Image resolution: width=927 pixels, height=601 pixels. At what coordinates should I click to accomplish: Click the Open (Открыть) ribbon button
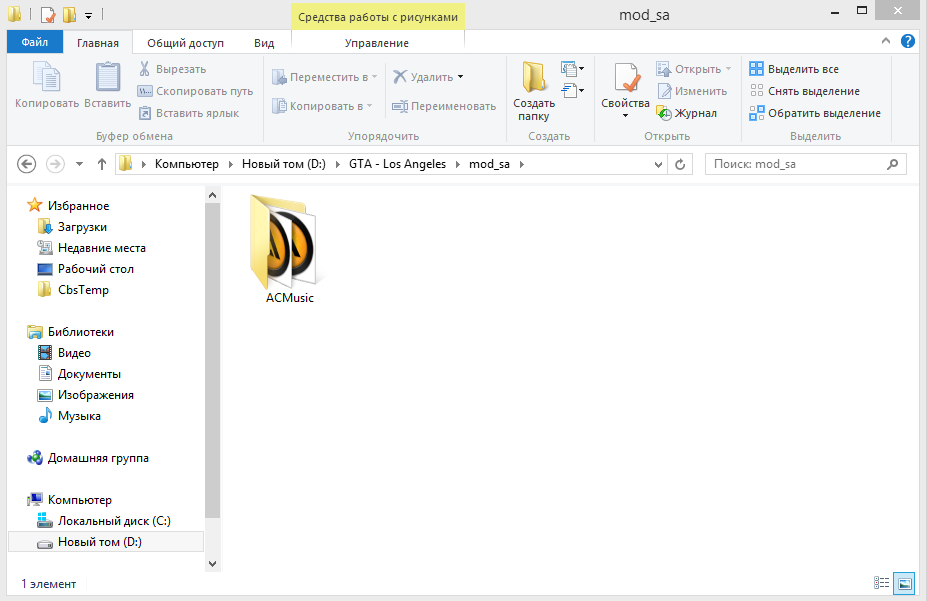[x=694, y=69]
